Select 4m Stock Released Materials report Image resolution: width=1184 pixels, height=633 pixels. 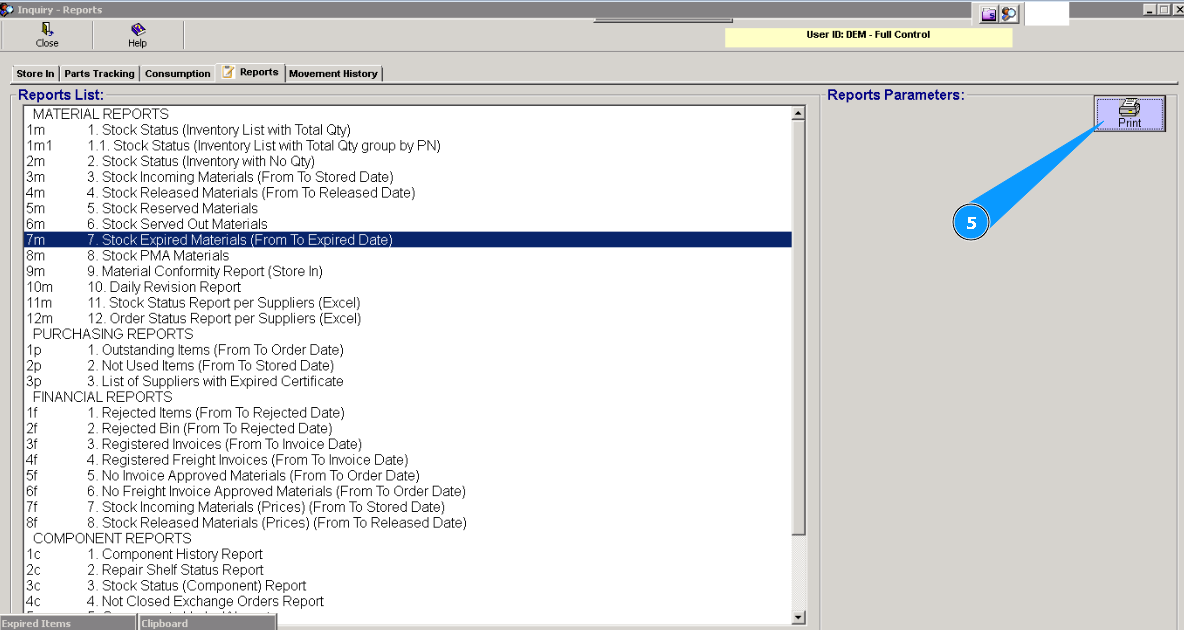(408, 193)
